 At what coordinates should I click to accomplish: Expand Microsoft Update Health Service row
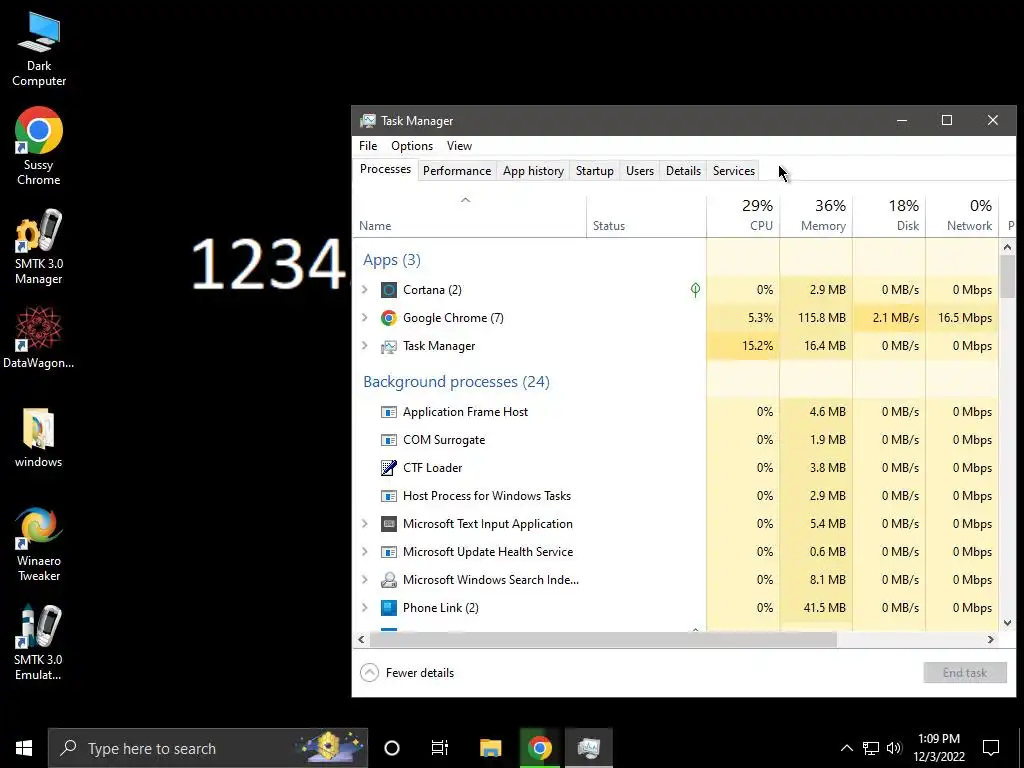pos(365,551)
